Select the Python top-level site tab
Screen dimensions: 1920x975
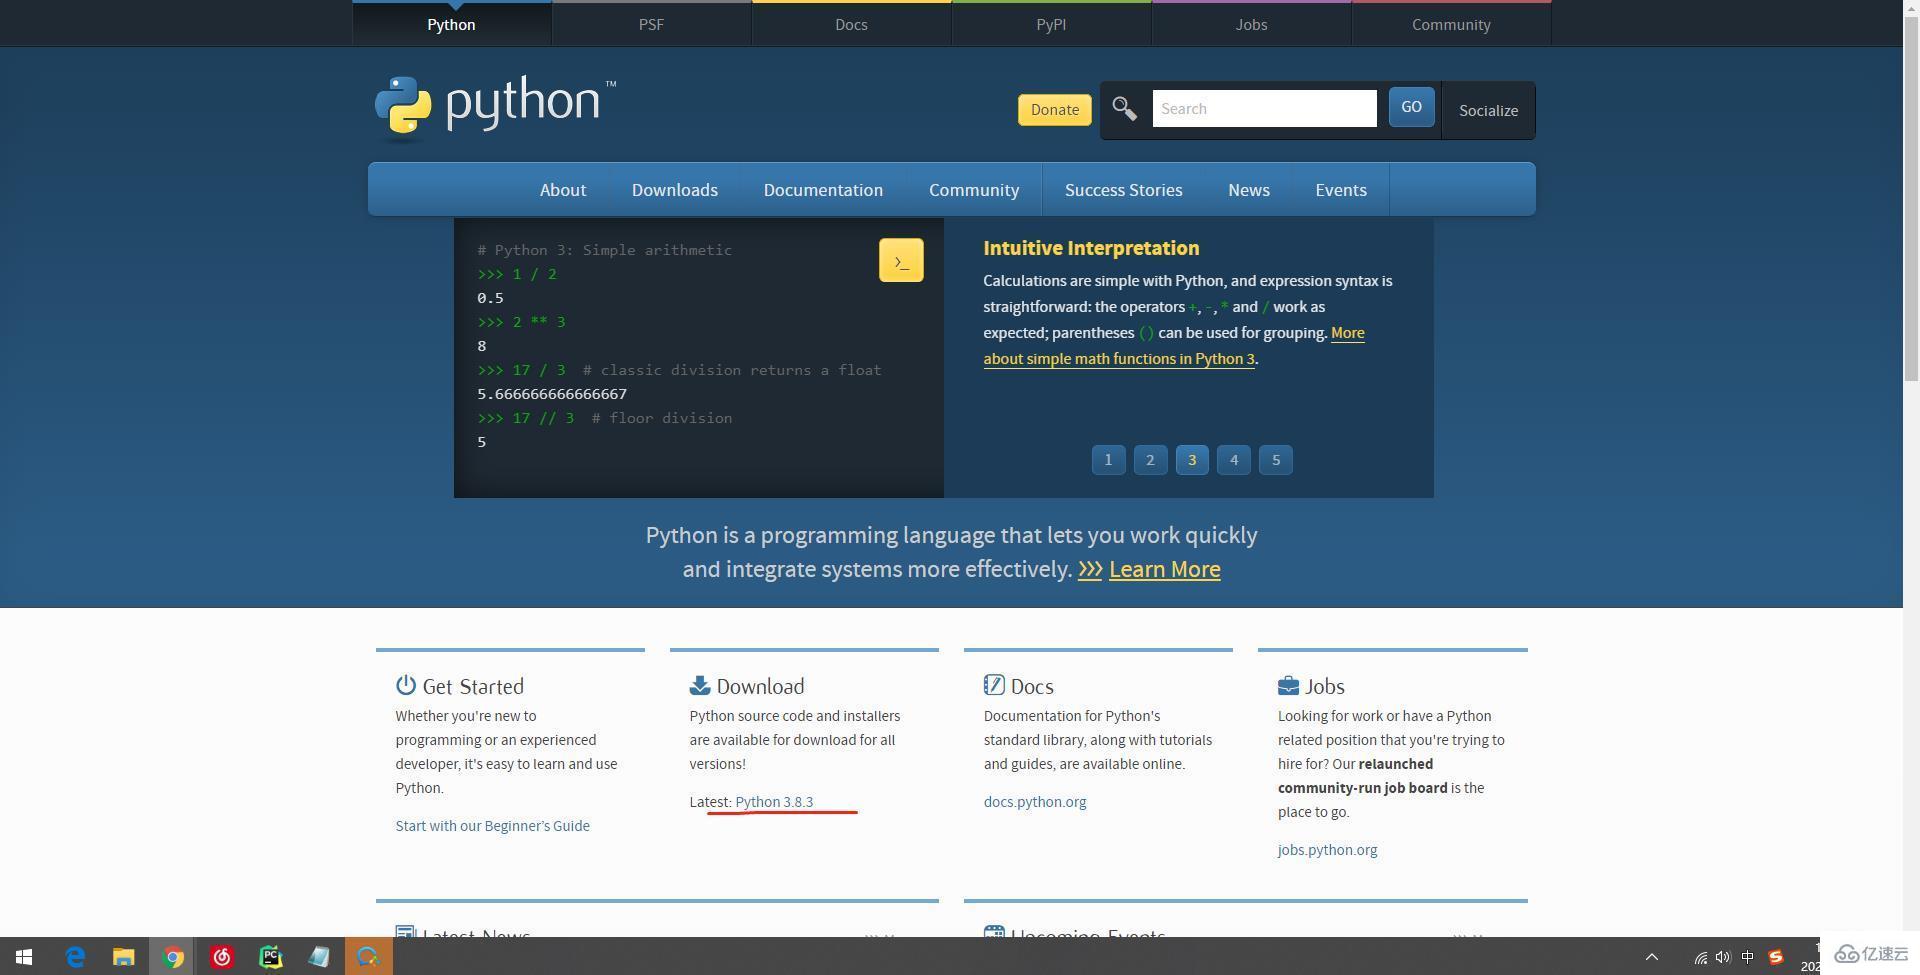[x=451, y=24]
